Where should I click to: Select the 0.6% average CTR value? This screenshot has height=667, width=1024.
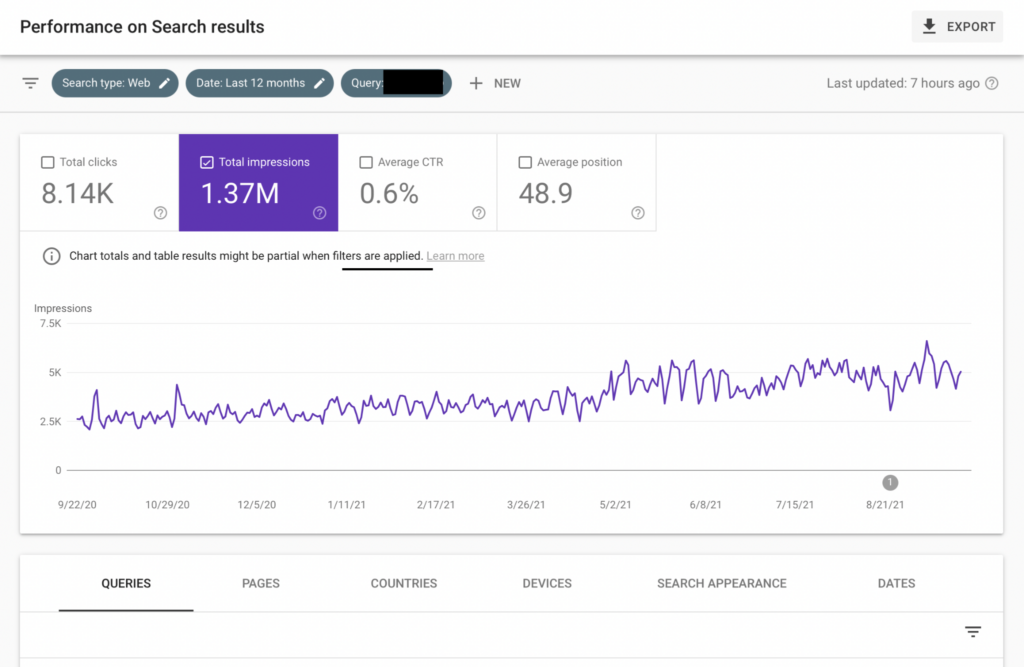[389, 193]
